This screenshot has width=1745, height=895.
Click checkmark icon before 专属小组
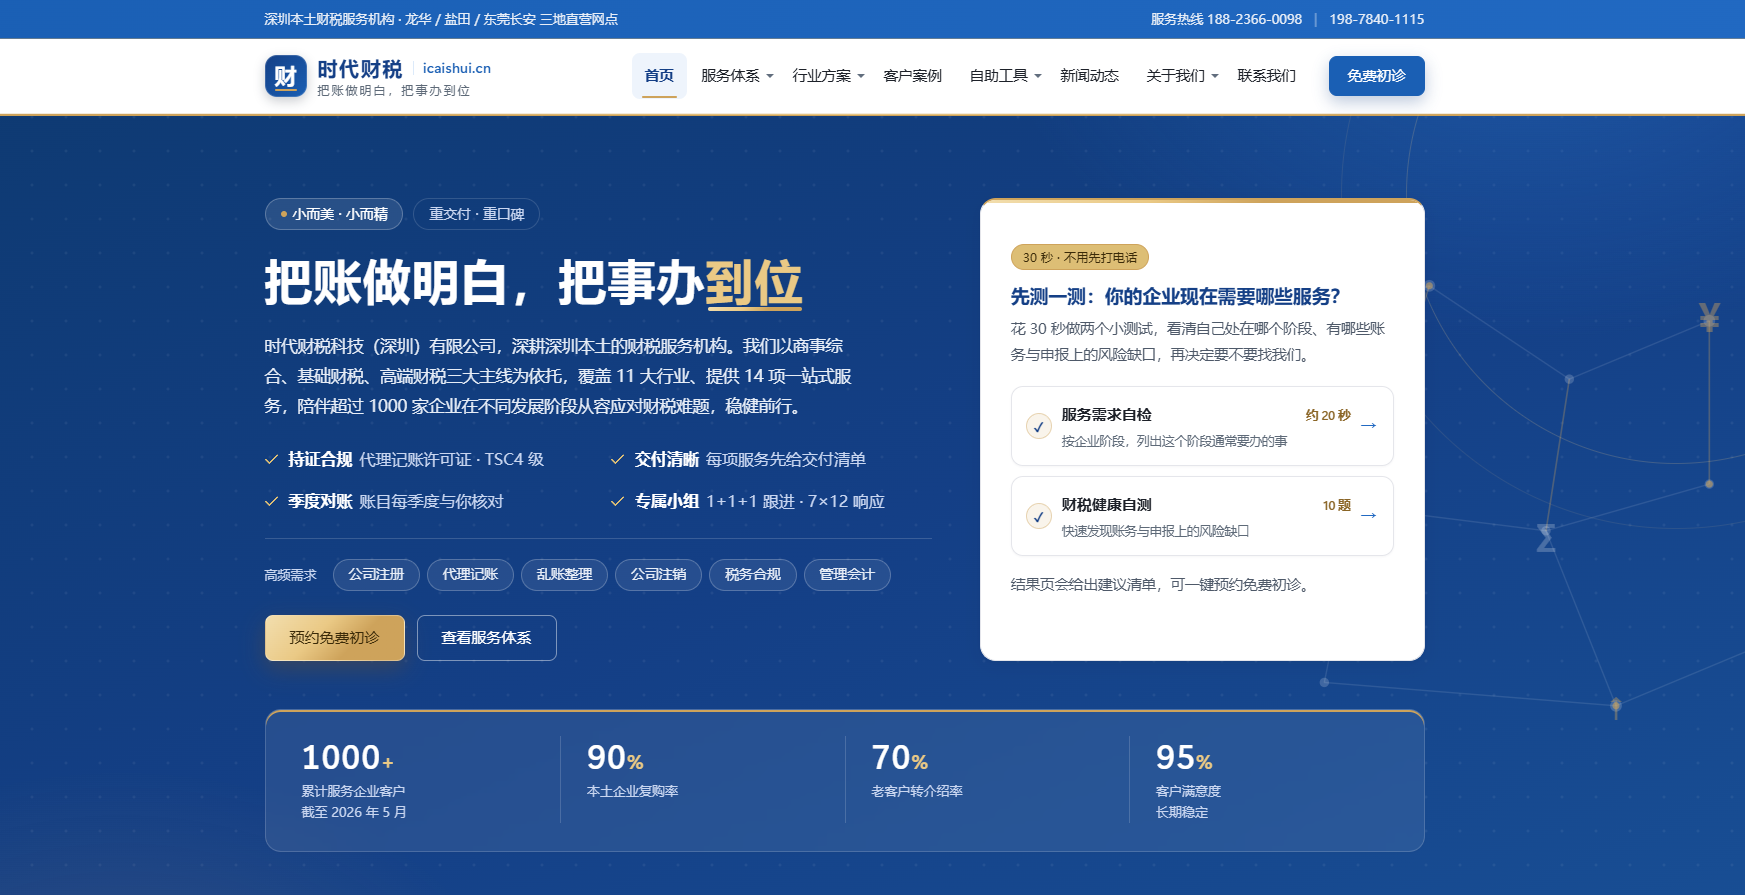tap(618, 502)
